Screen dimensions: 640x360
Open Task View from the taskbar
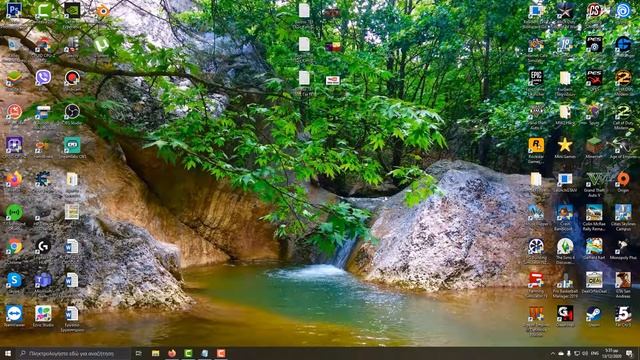coord(138,353)
